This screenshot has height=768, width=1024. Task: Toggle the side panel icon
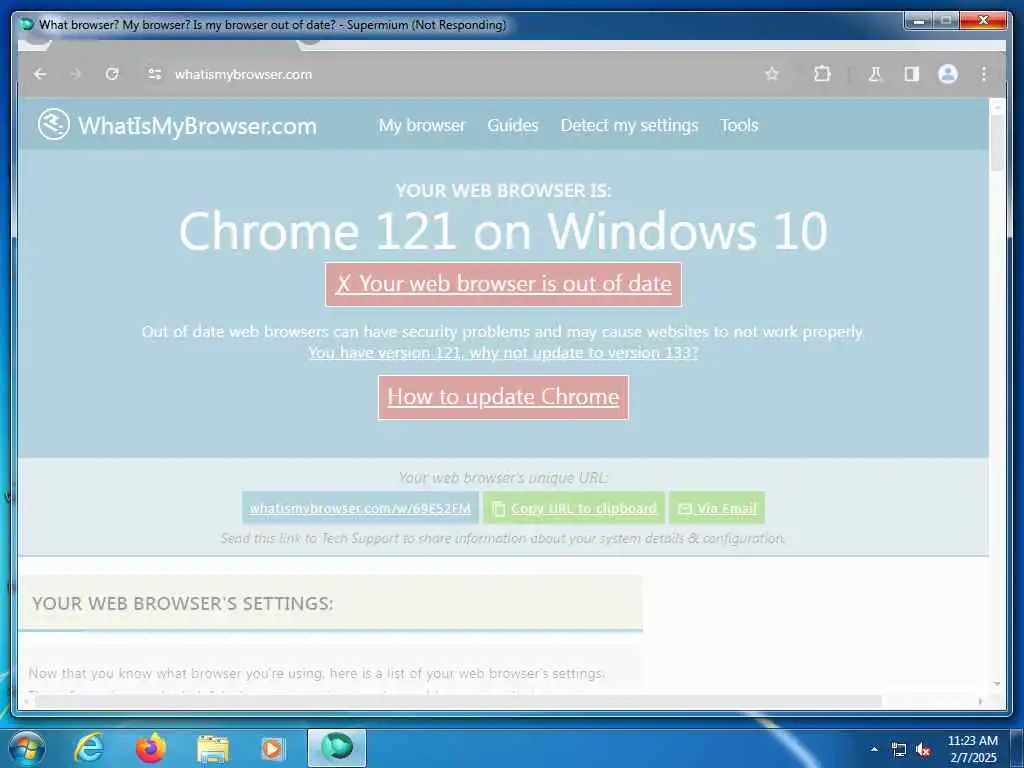click(912, 74)
